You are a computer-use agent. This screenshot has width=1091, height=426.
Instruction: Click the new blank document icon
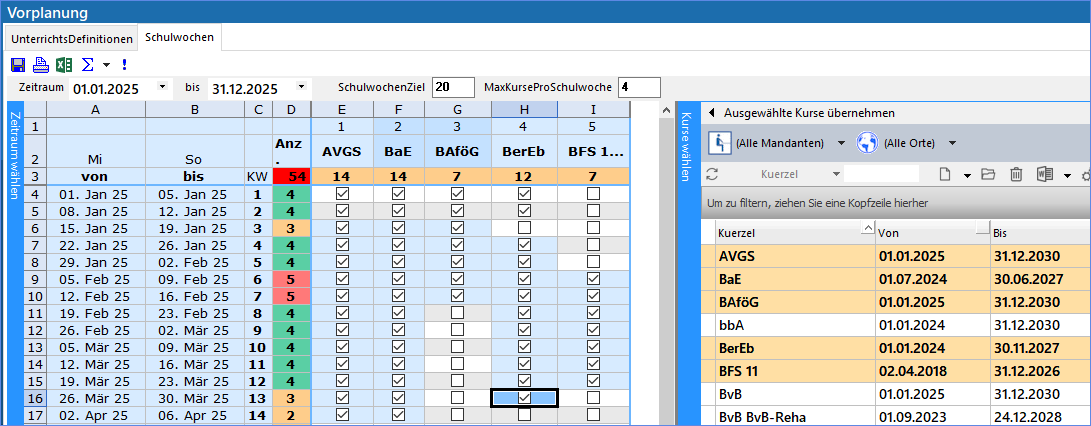(943, 175)
